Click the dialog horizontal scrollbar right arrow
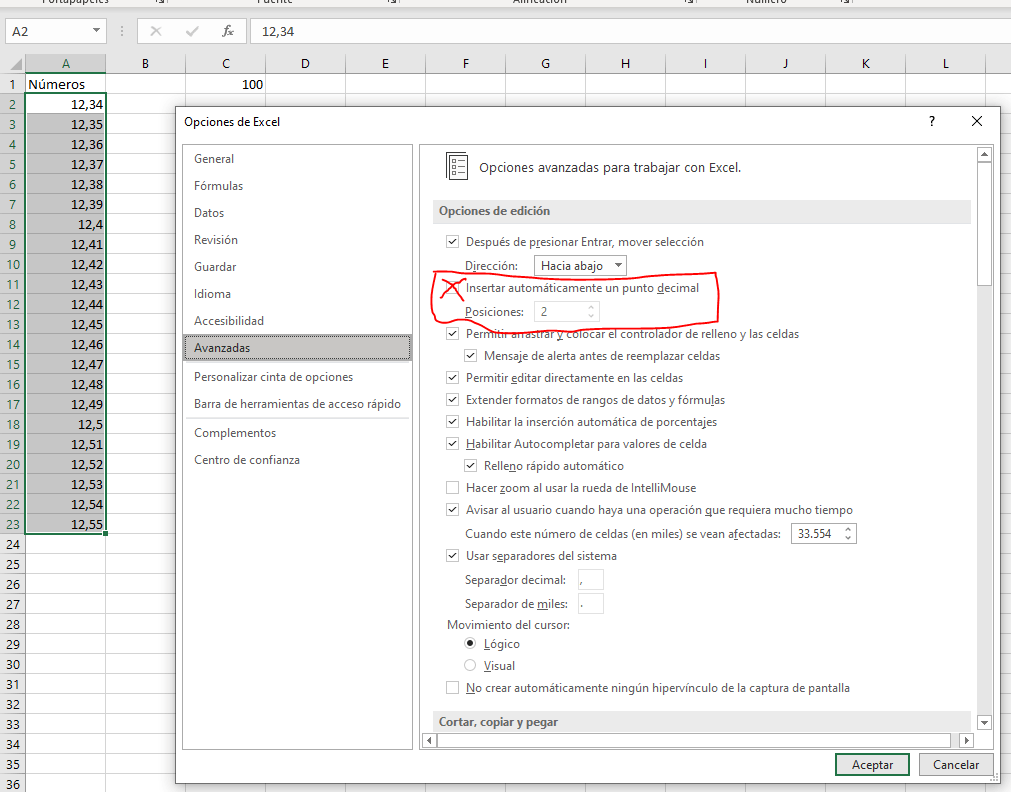This screenshot has height=792, width=1011. click(x=966, y=740)
